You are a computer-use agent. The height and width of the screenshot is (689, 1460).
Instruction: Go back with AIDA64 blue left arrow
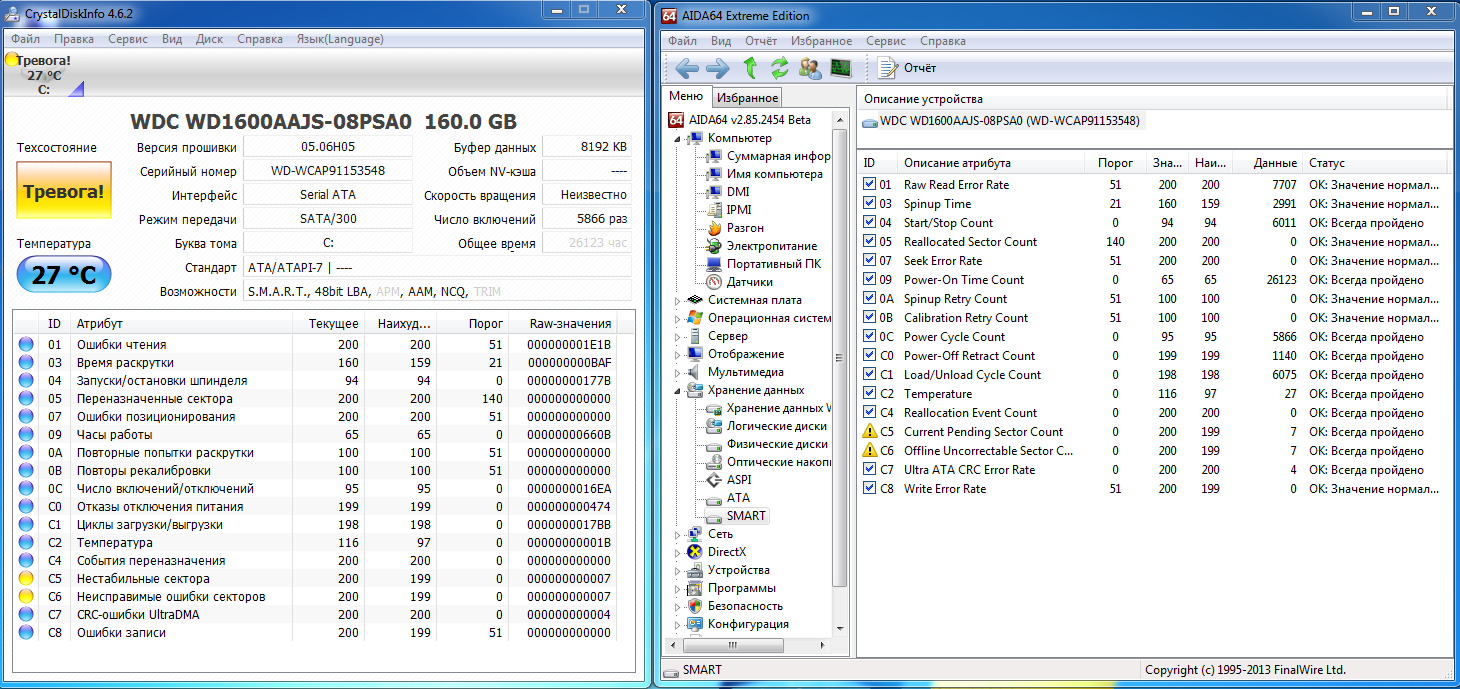[x=687, y=68]
